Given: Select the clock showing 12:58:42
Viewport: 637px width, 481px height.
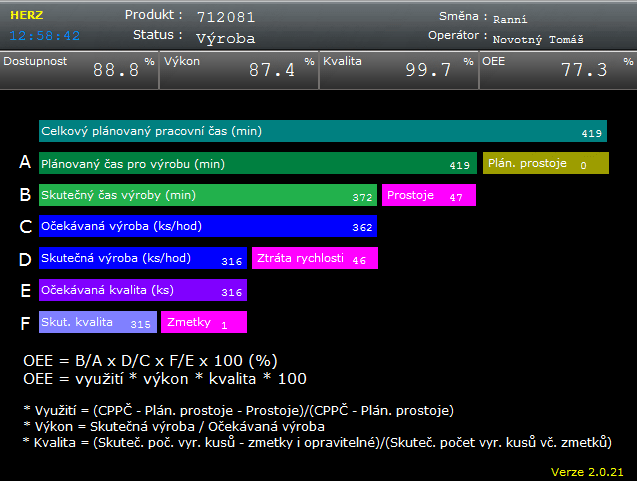Looking at the screenshot, I should click(46, 35).
